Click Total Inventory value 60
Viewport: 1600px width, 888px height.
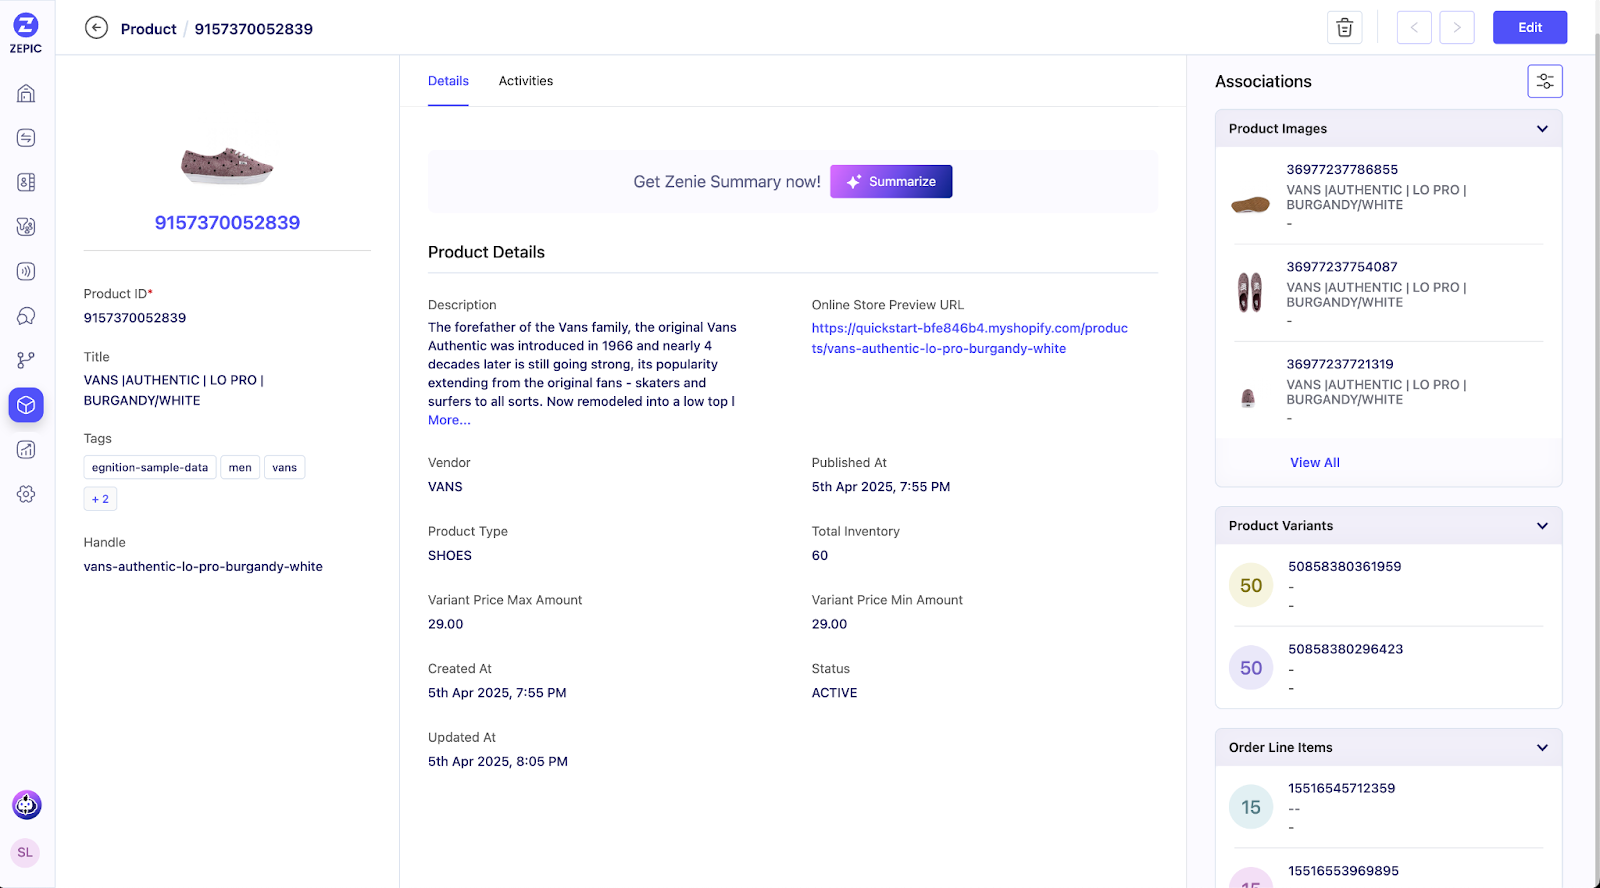(x=820, y=556)
